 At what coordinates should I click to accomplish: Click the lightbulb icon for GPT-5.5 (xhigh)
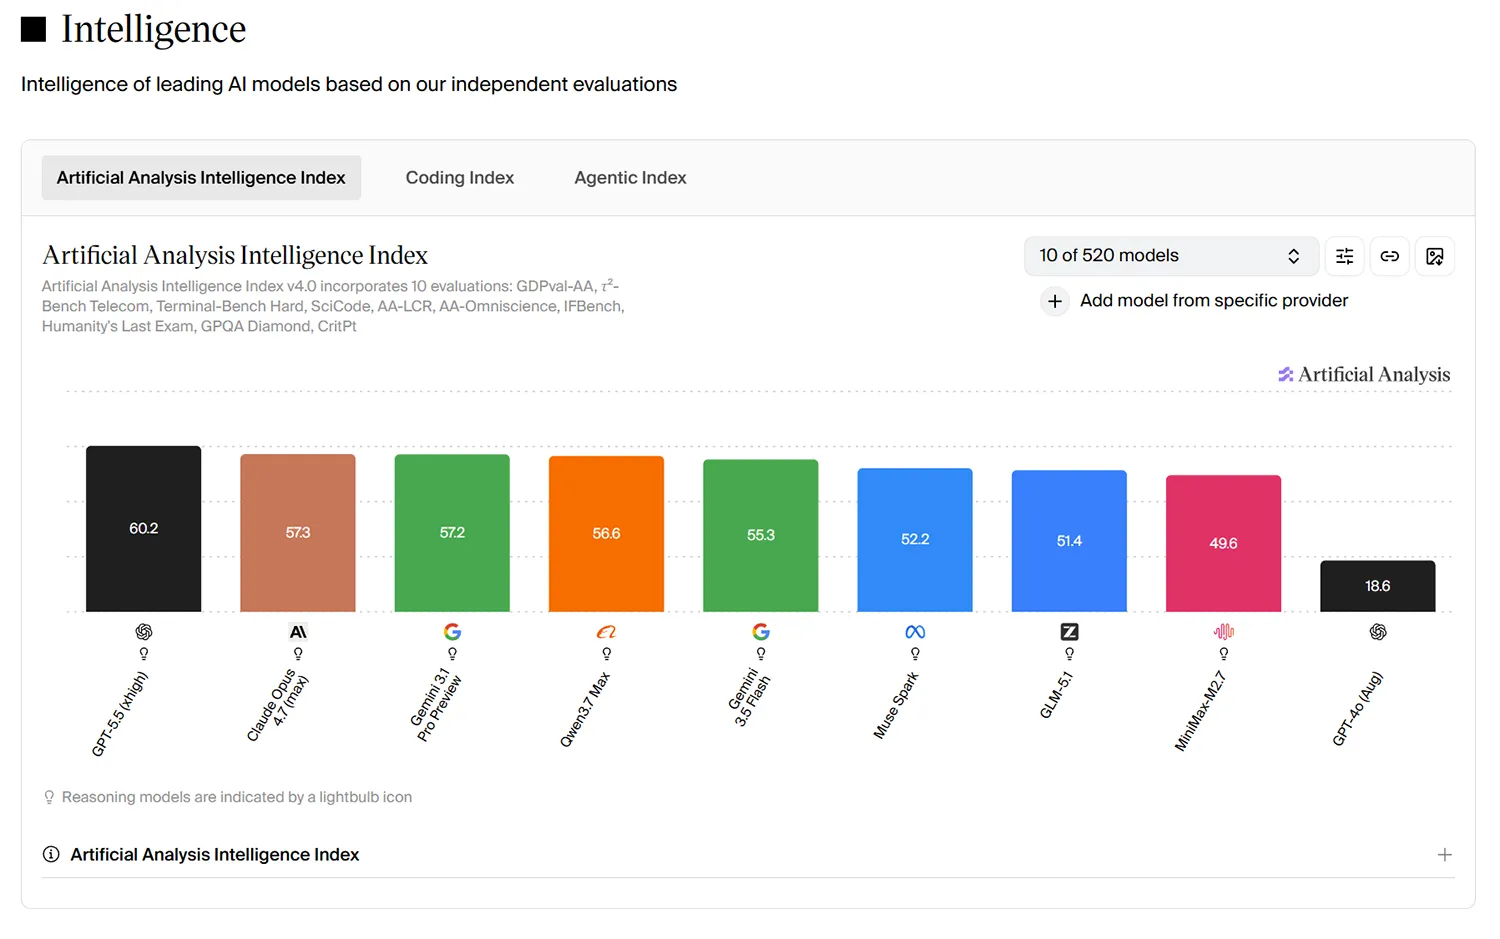point(144,654)
